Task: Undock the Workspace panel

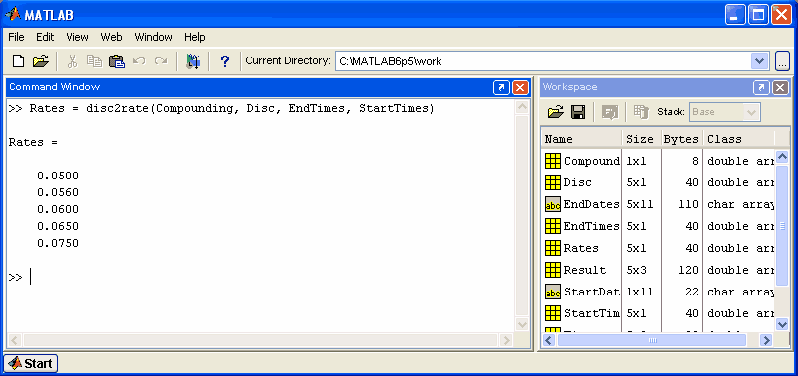Action: click(x=761, y=88)
